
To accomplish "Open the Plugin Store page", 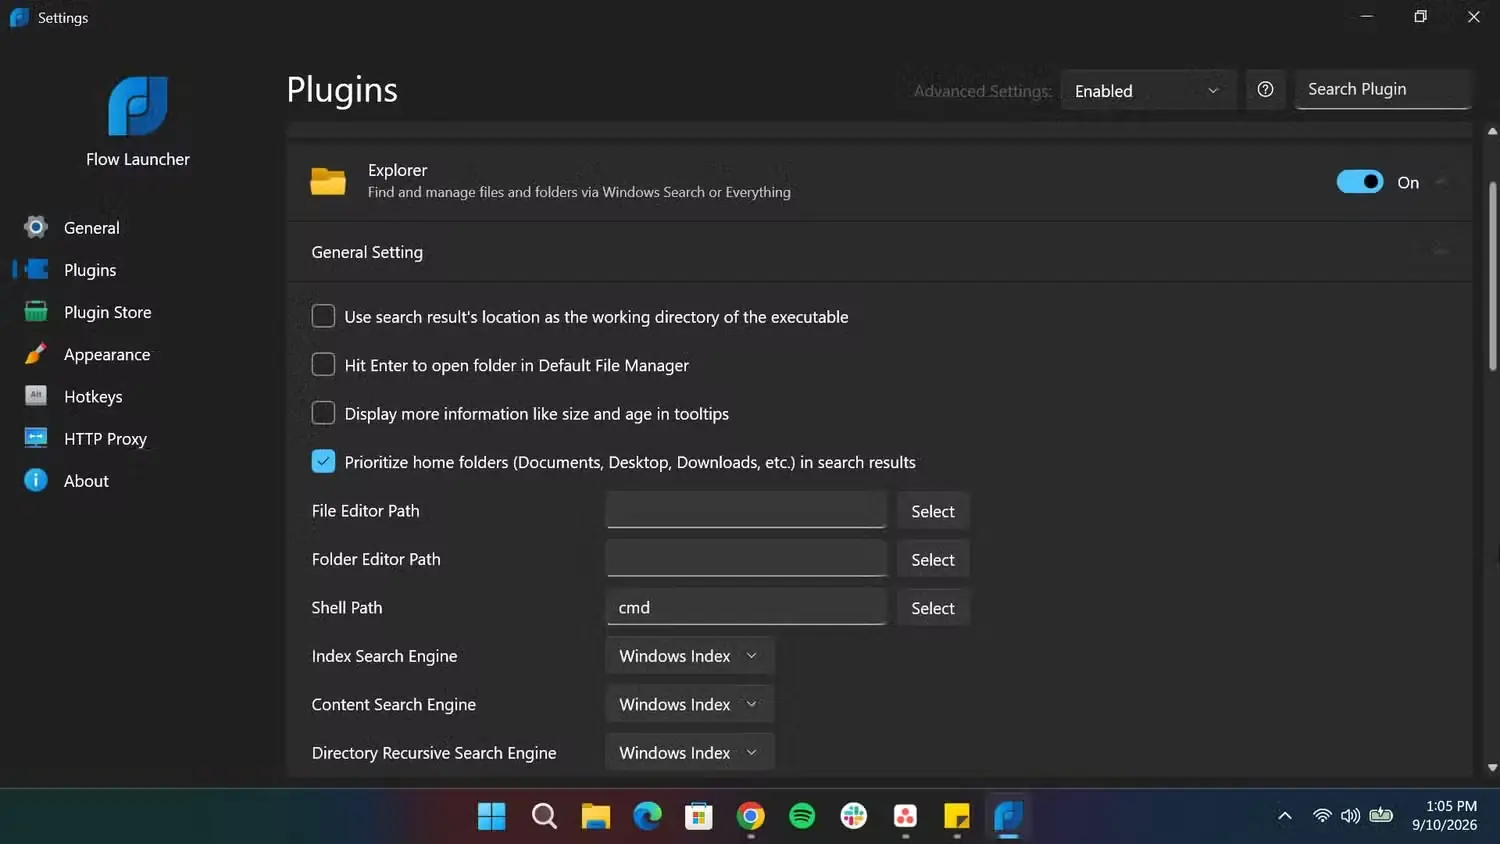I will 107,312.
